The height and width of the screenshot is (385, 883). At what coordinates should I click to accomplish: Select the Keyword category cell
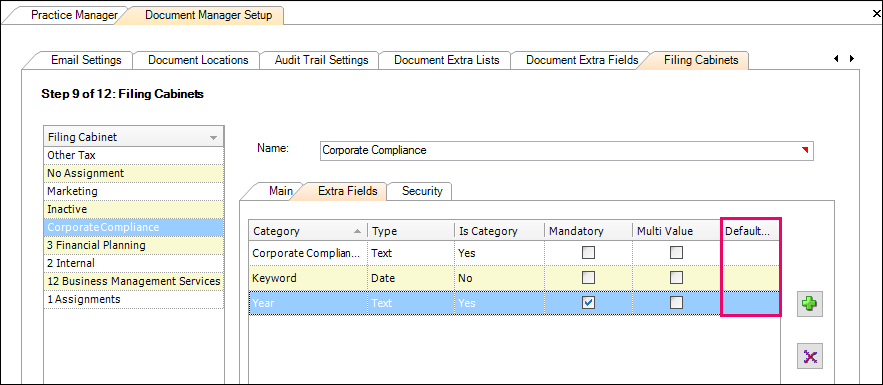click(308, 278)
